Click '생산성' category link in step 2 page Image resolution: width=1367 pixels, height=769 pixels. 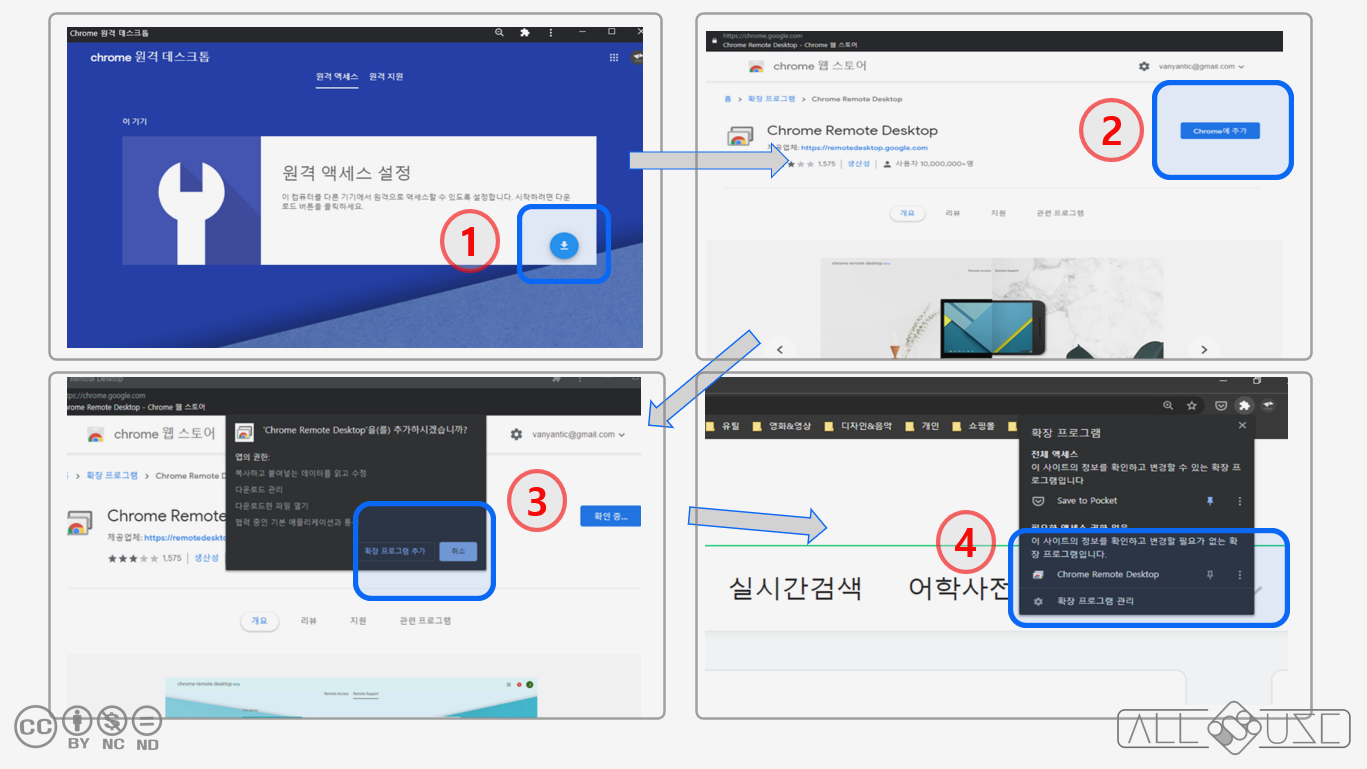[858, 164]
